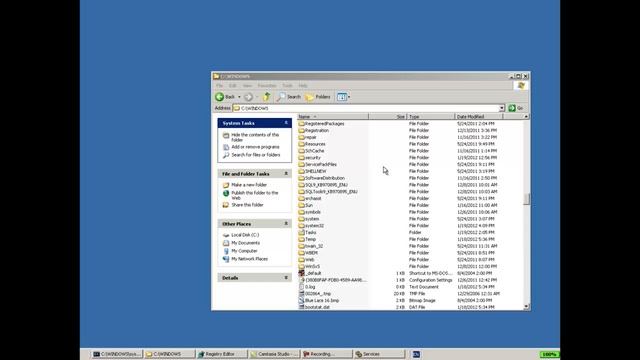
Task: Select the WinSxS folder icon
Action: (x=301, y=267)
